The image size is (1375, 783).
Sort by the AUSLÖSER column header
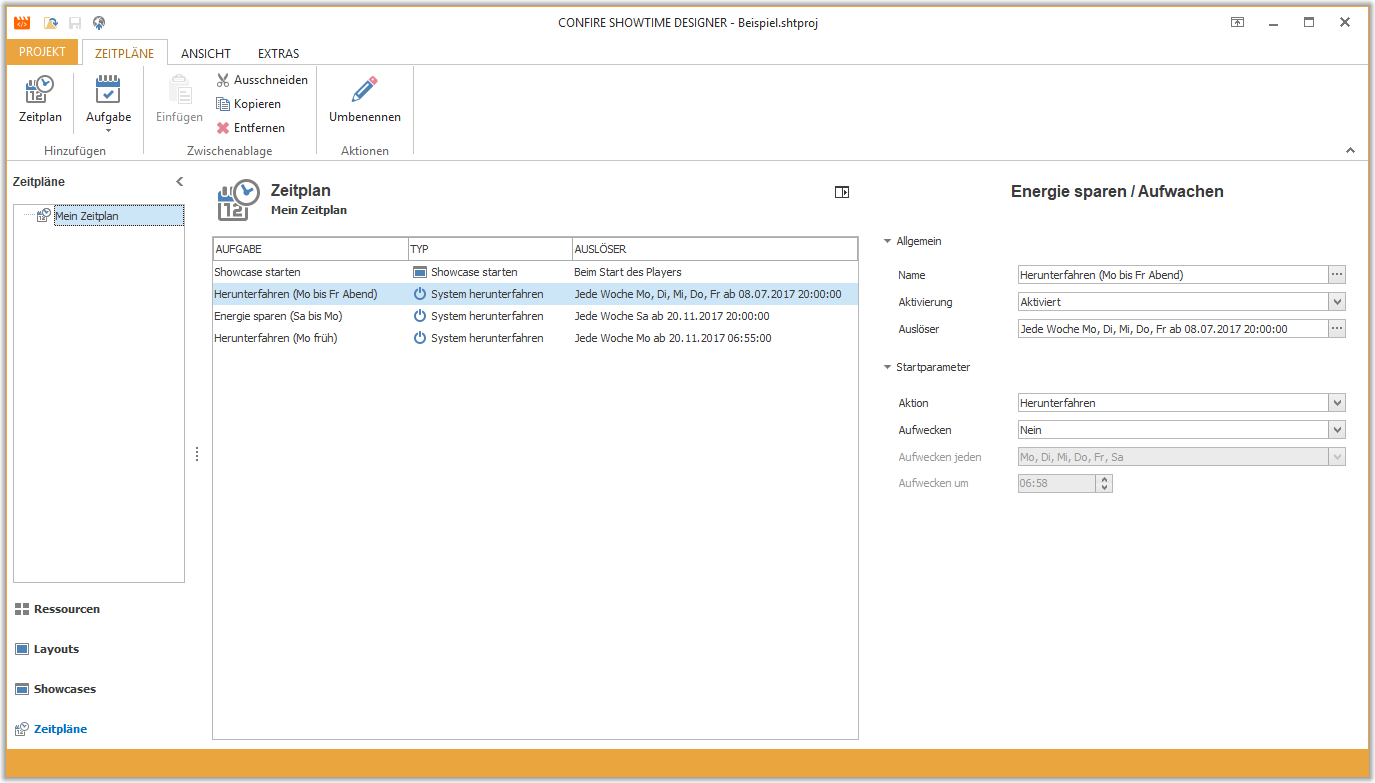[x=714, y=249]
